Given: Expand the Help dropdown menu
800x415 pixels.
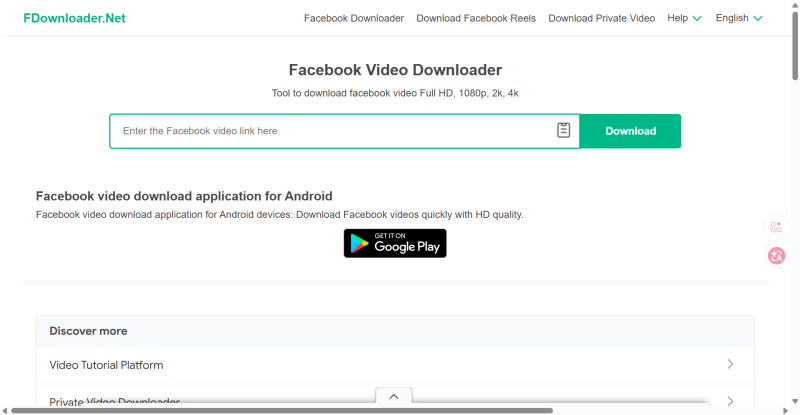Looking at the screenshot, I should pos(684,18).
